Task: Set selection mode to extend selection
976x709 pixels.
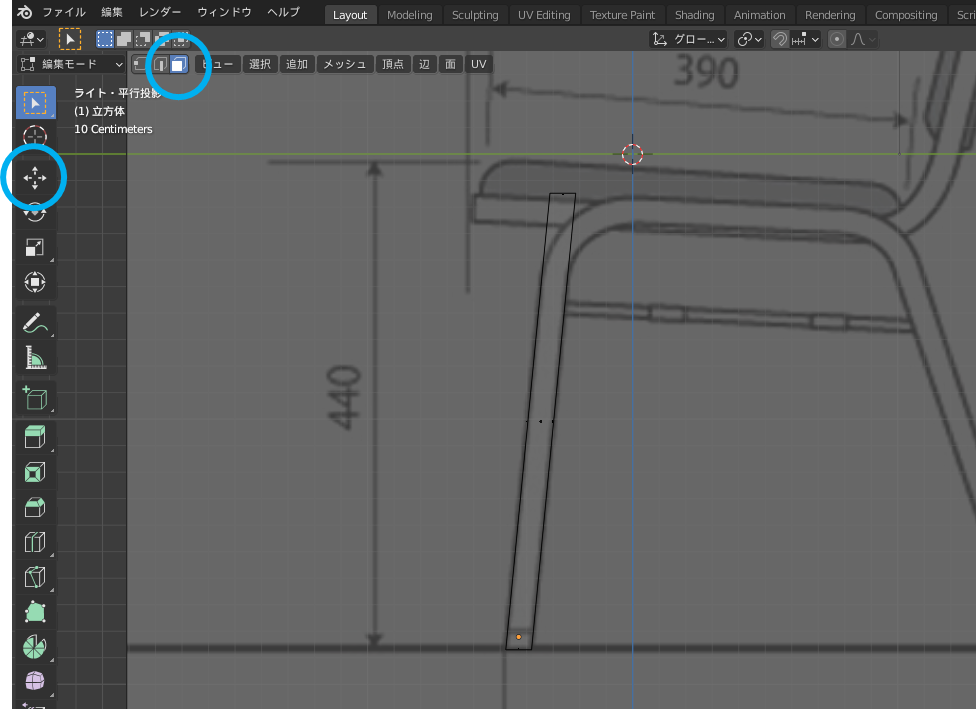Action: pyautogui.click(x=124, y=40)
